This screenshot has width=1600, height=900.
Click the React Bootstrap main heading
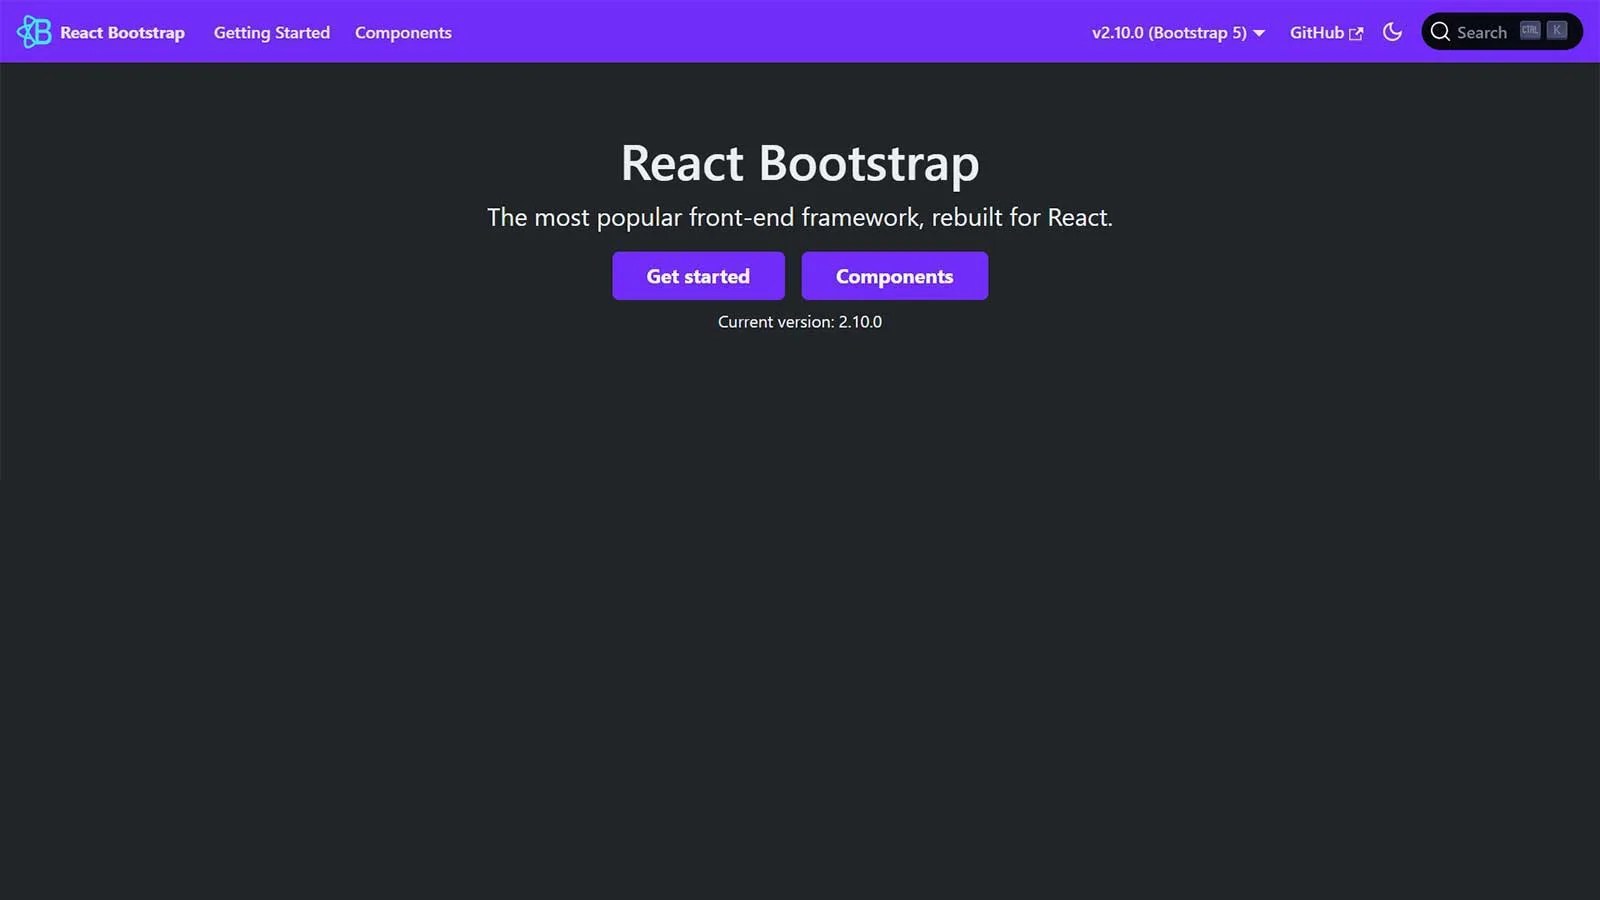tap(800, 163)
